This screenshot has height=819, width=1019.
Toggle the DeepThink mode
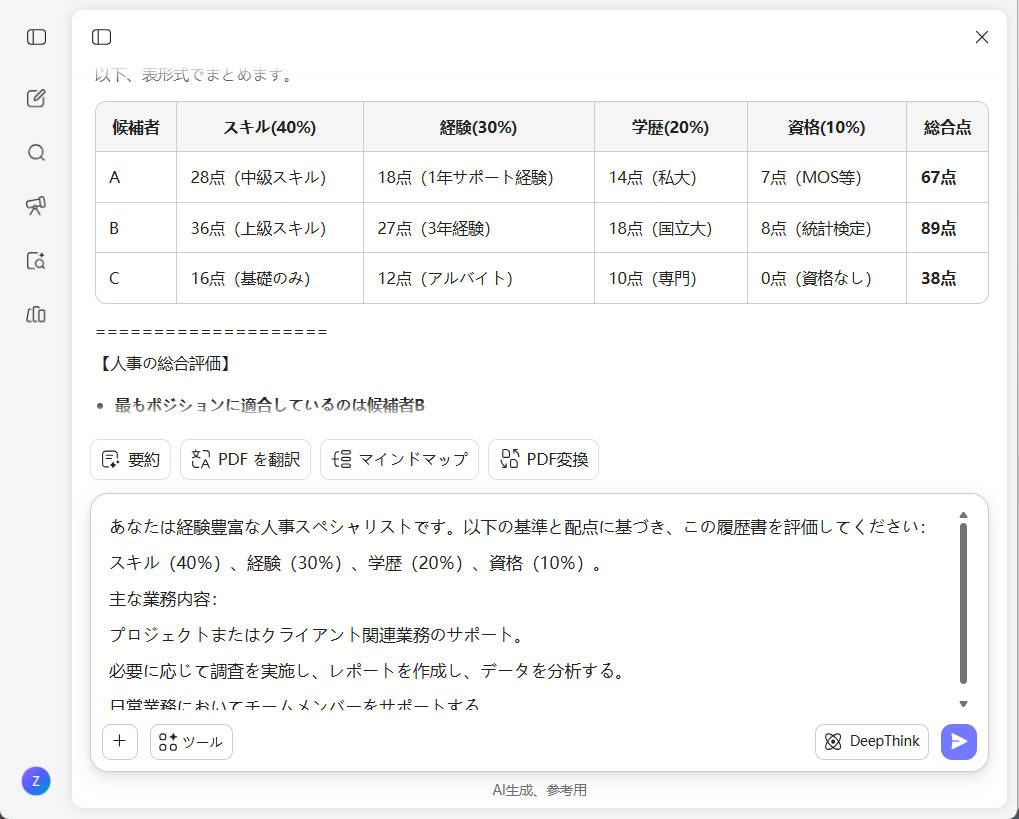[x=871, y=742]
